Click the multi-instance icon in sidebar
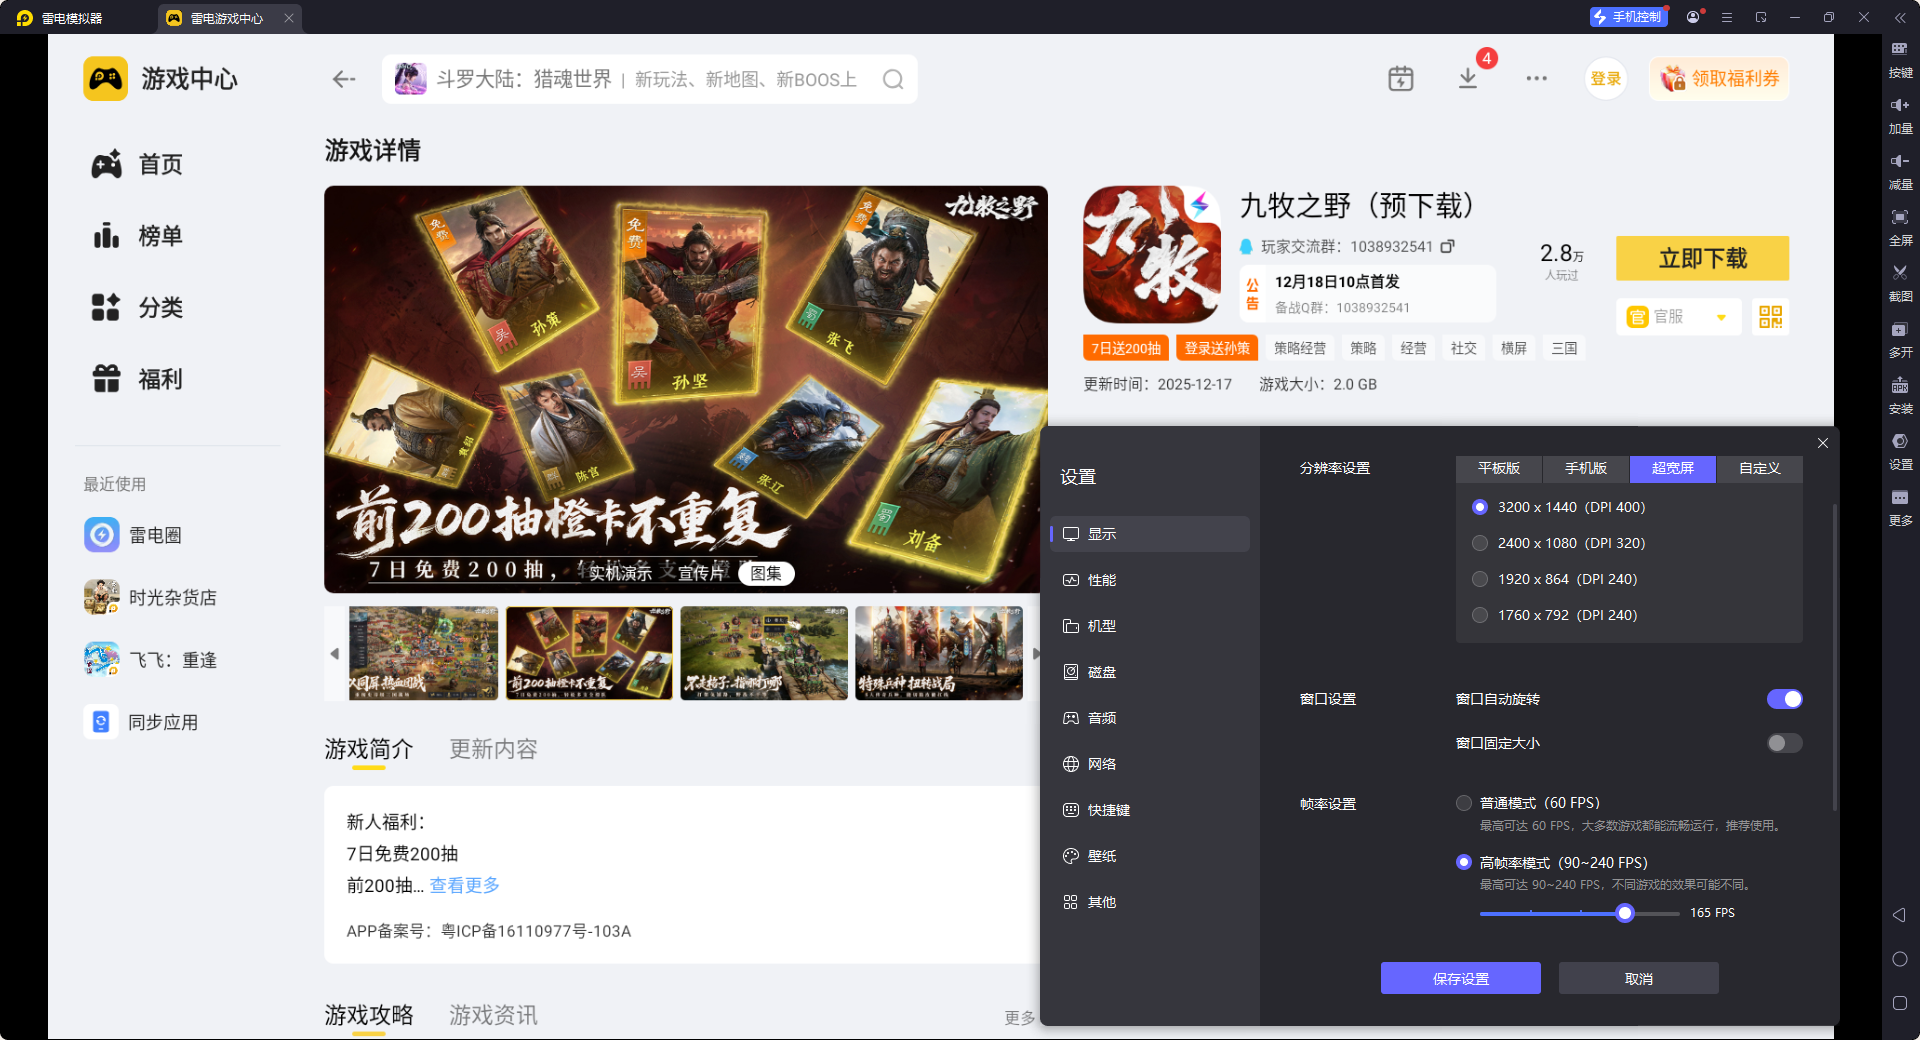This screenshot has width=1920, height=1040. click(1899, 337)
